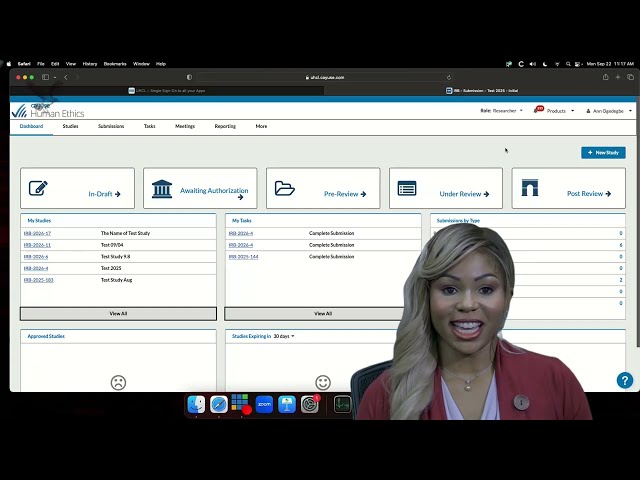Screen dimensions: 640x480
Task: Open the Apple menu logo
Action: coord(9,64)
